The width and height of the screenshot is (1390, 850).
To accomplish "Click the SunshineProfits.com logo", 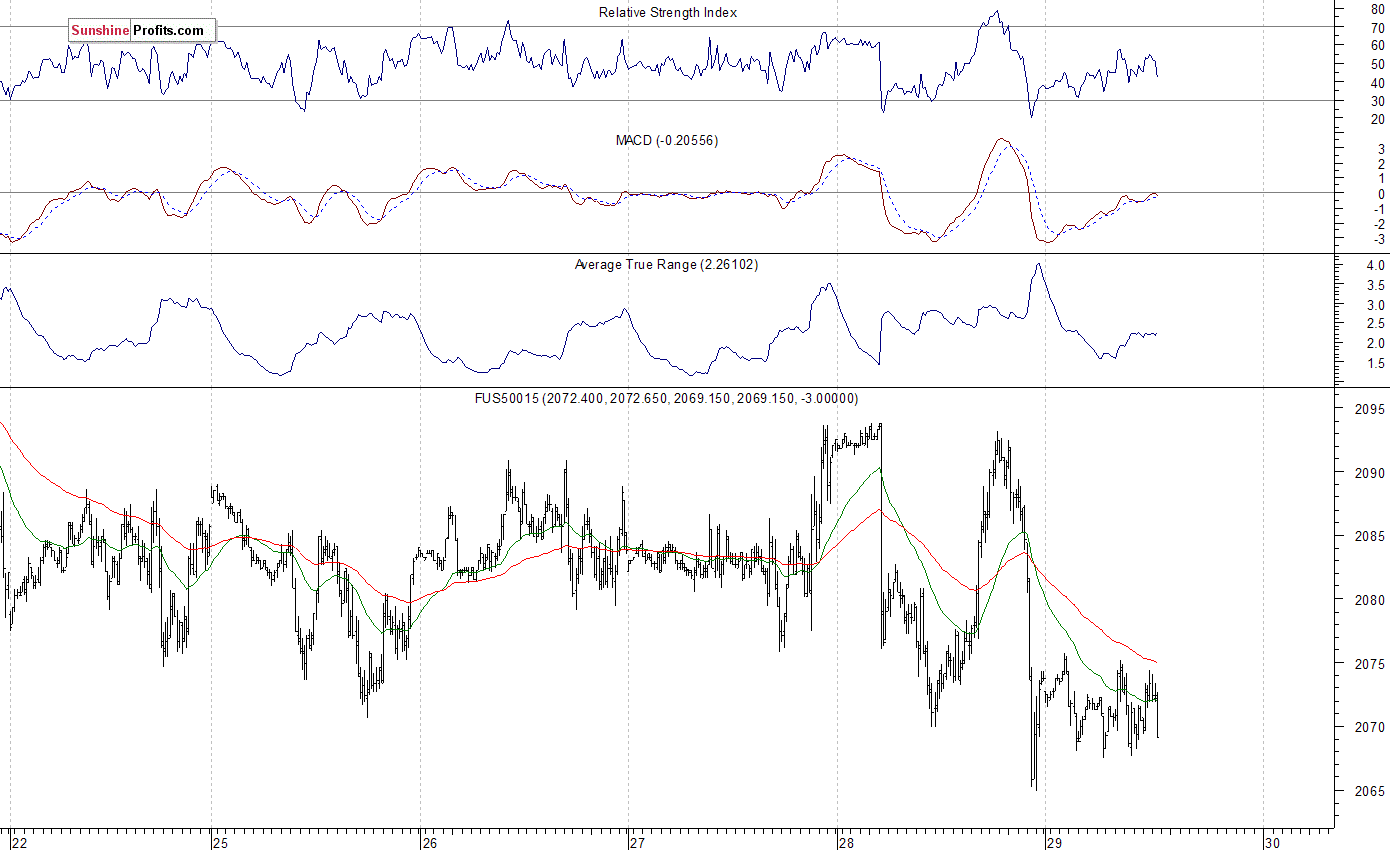I will tap(141, 31).
